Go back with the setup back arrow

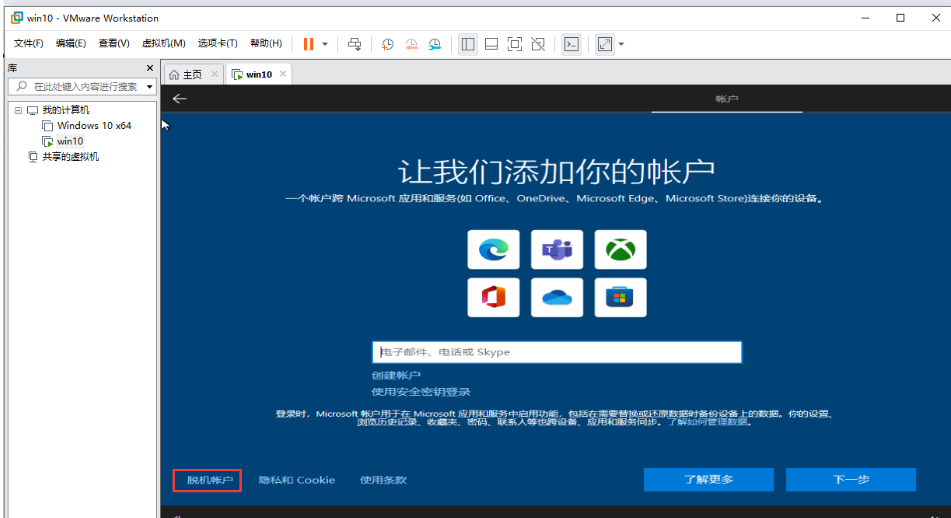pyautogui.click(x=180, y=99)
